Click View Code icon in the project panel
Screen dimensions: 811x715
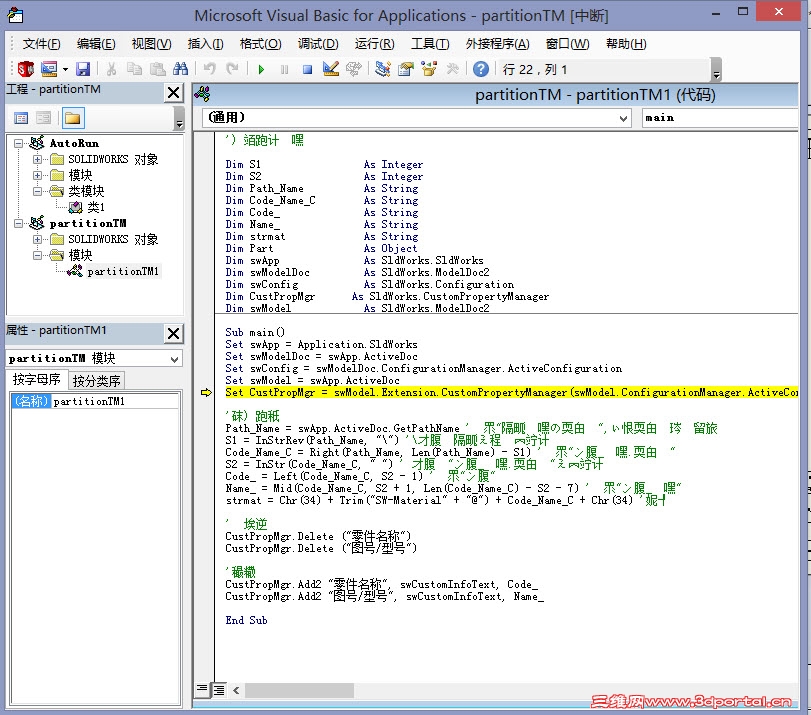[21, 118]
